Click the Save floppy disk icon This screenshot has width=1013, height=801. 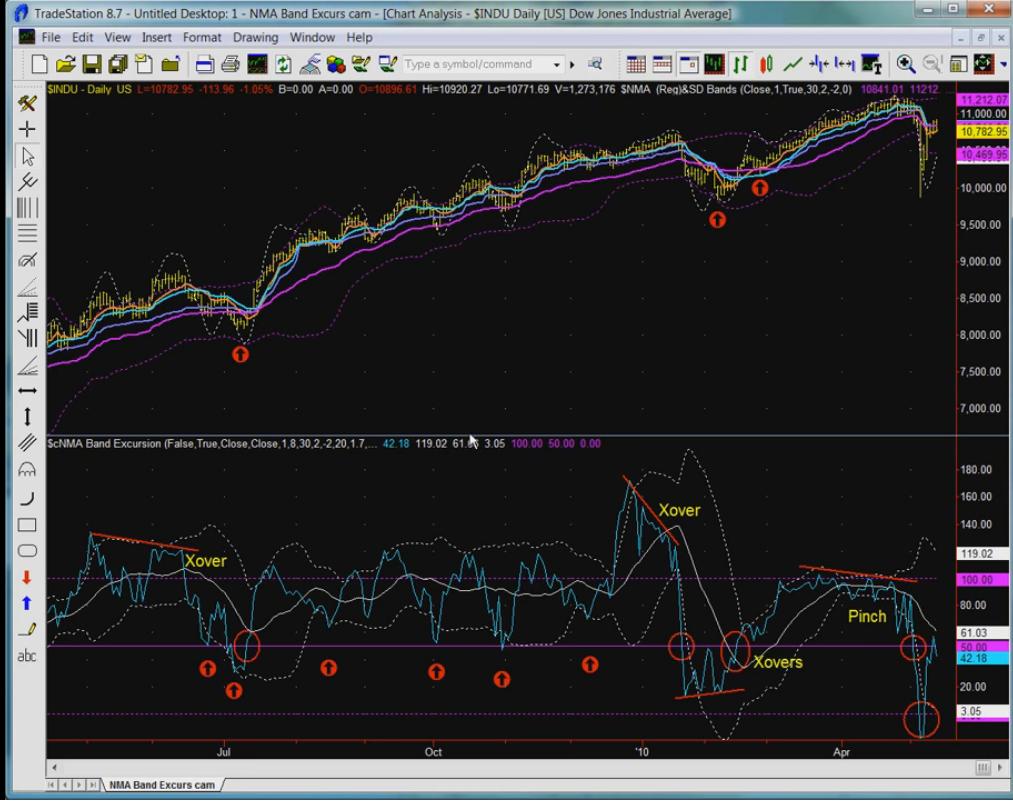click(92, 65)
